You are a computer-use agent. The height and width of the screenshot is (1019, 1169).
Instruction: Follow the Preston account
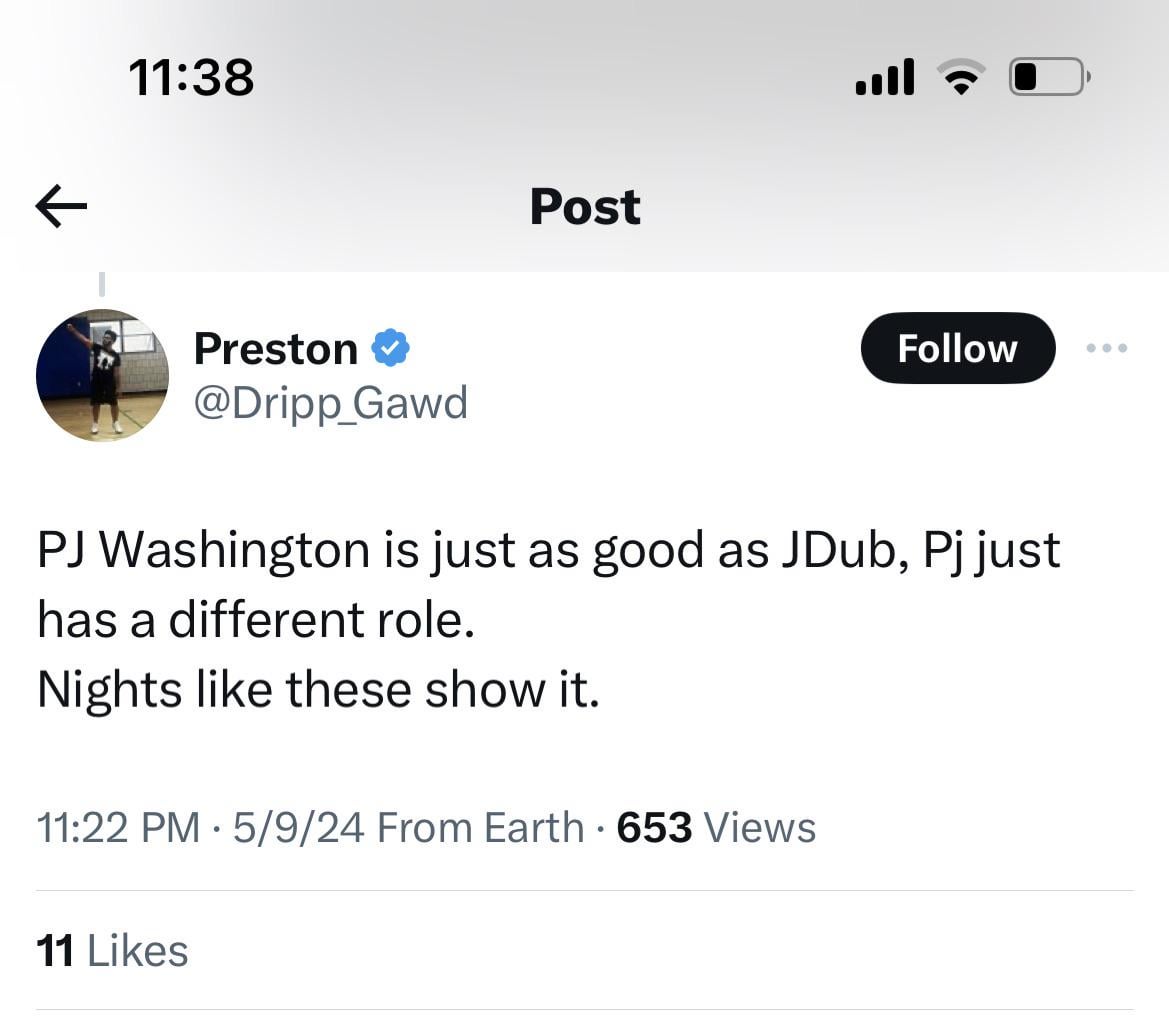tap(958, 348)
